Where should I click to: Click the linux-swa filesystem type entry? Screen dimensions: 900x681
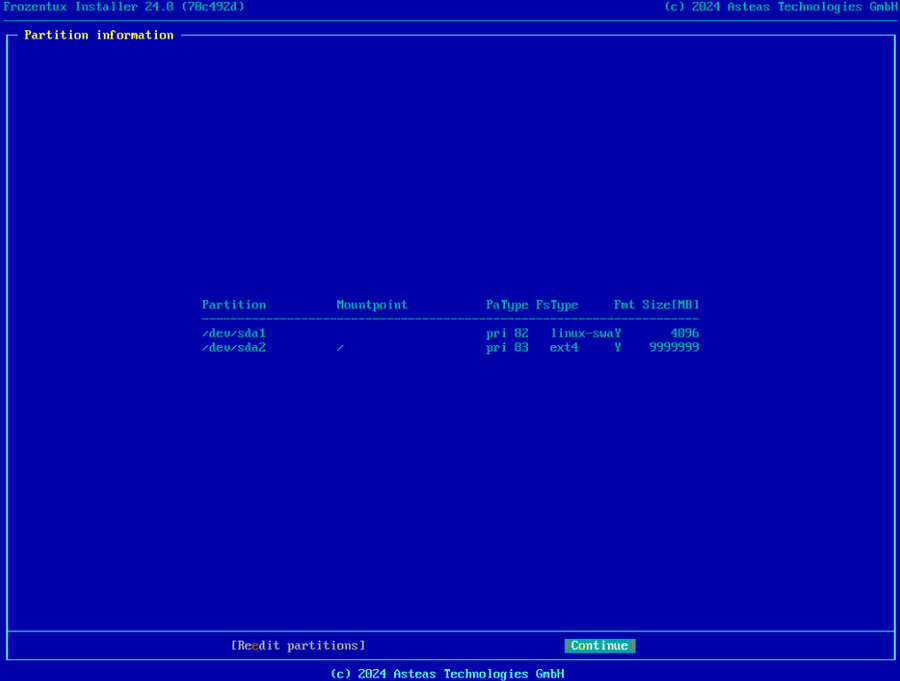pyautogui.click(x=583, y=333)
